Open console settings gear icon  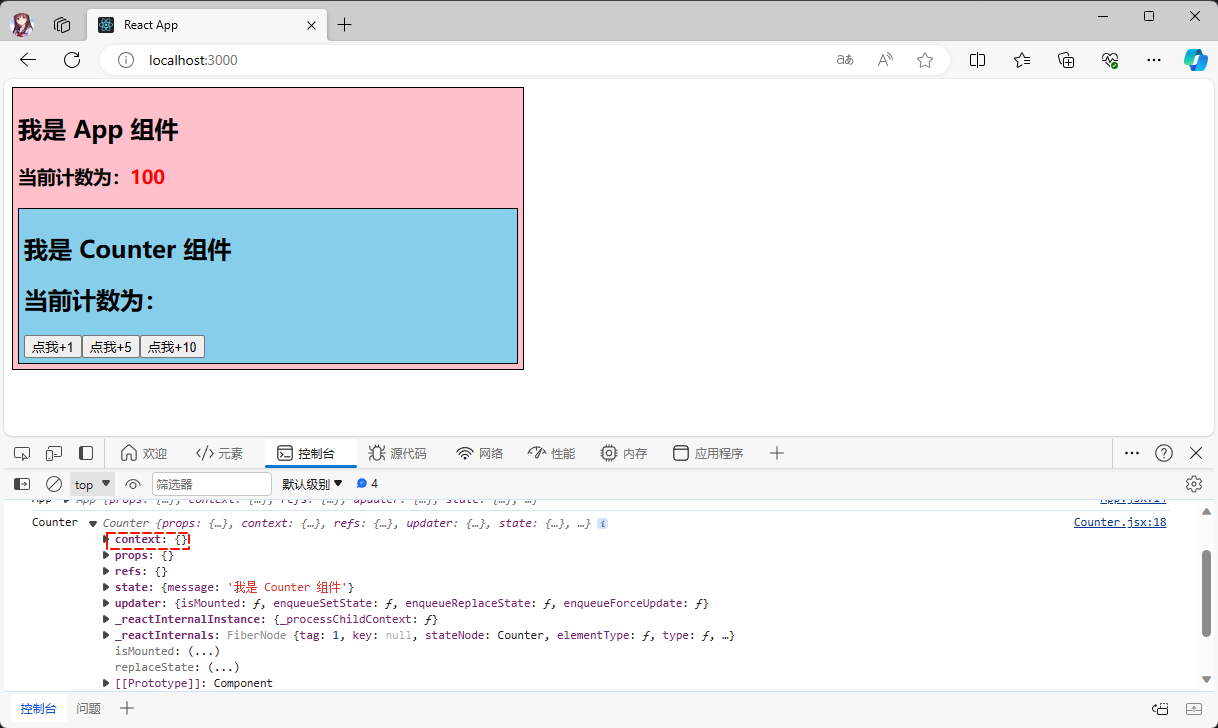coord(1193,484)
